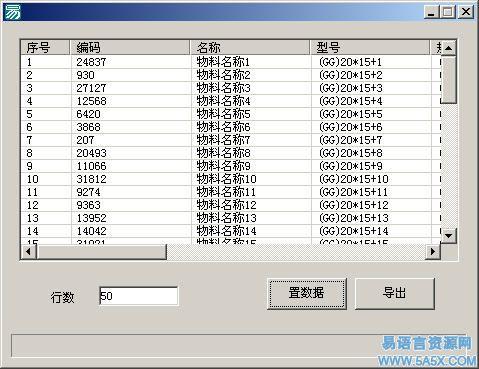Viewport: 479px width, 369px height.
Task: Close the window
Action: point(466,12)
